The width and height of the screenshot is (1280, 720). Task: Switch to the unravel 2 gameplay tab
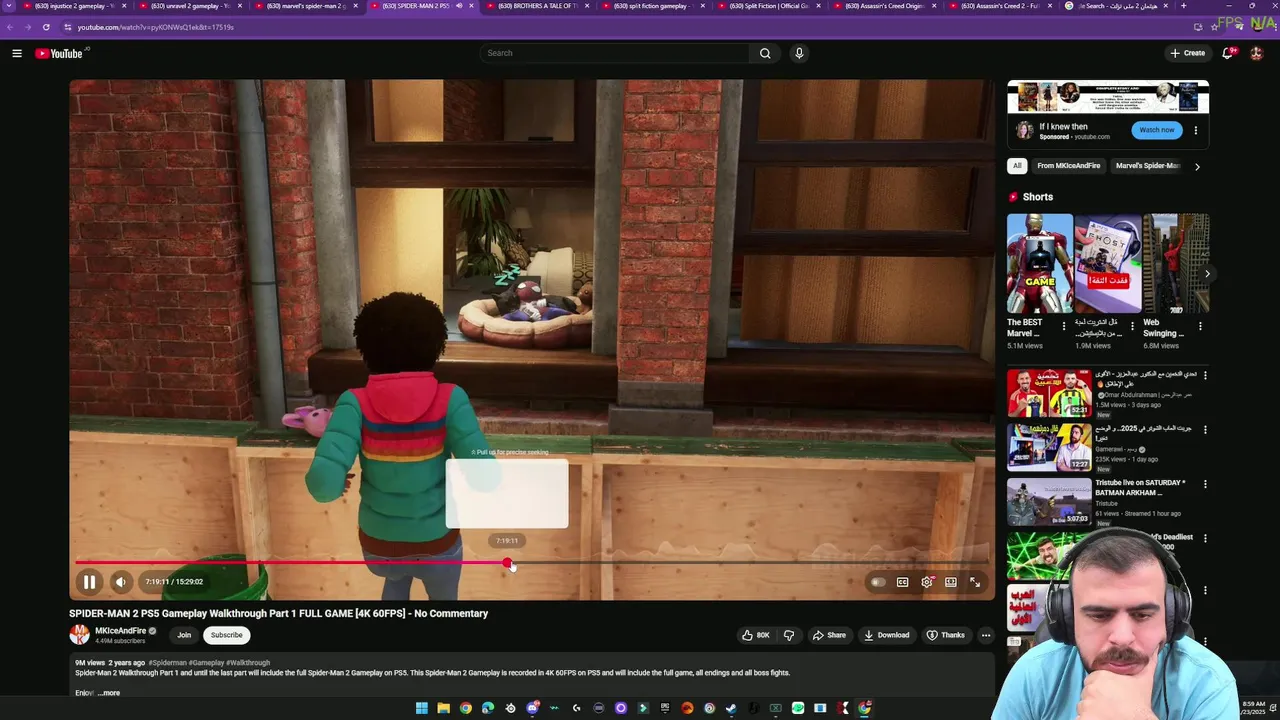tap(192, 6)
